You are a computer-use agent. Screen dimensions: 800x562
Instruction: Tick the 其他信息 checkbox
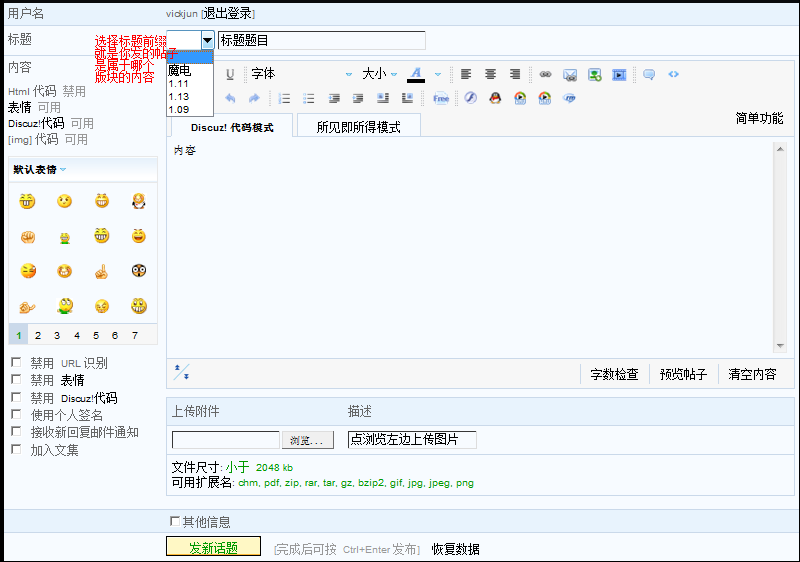[x=176, y=521]
